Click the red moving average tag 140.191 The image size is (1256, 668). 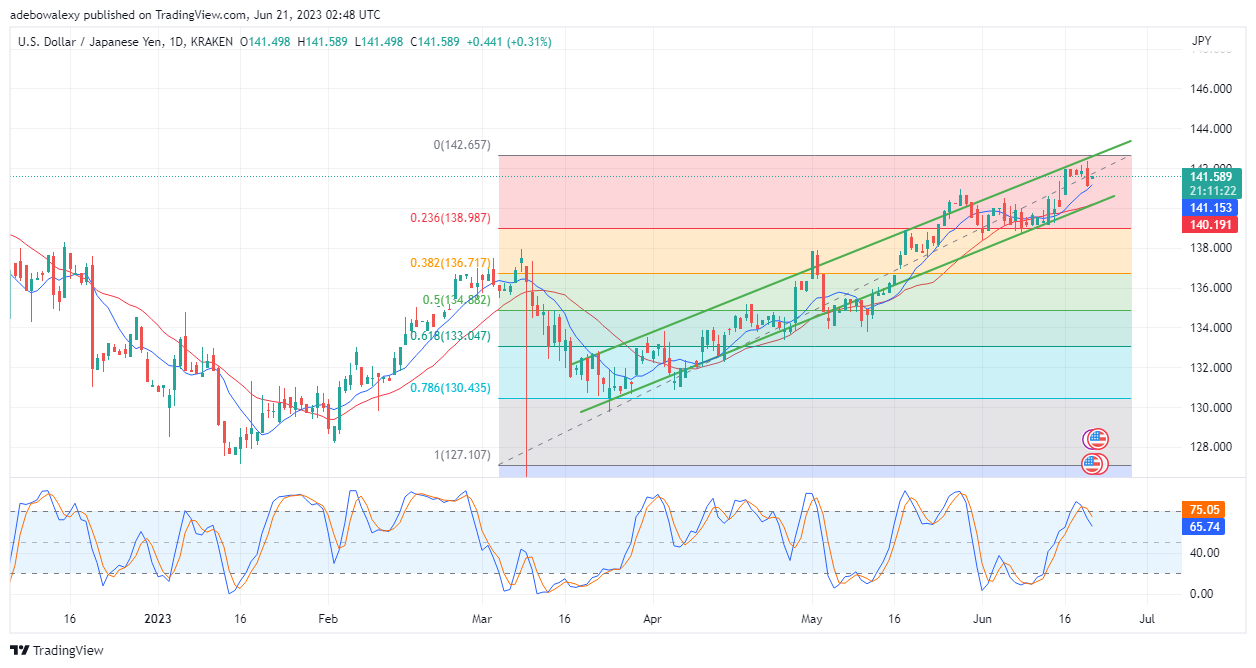[x=1208, y=226]
